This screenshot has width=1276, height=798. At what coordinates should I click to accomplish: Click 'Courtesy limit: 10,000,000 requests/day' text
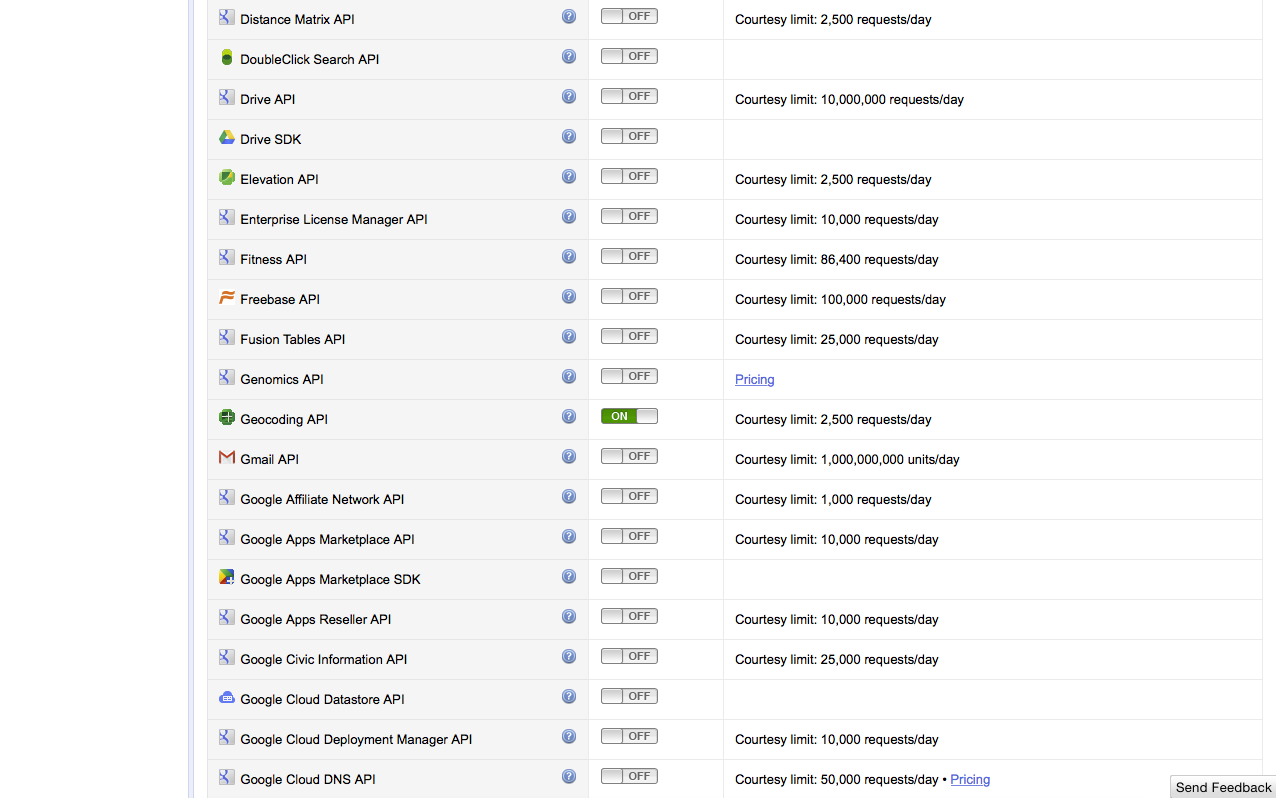(849, 99)
